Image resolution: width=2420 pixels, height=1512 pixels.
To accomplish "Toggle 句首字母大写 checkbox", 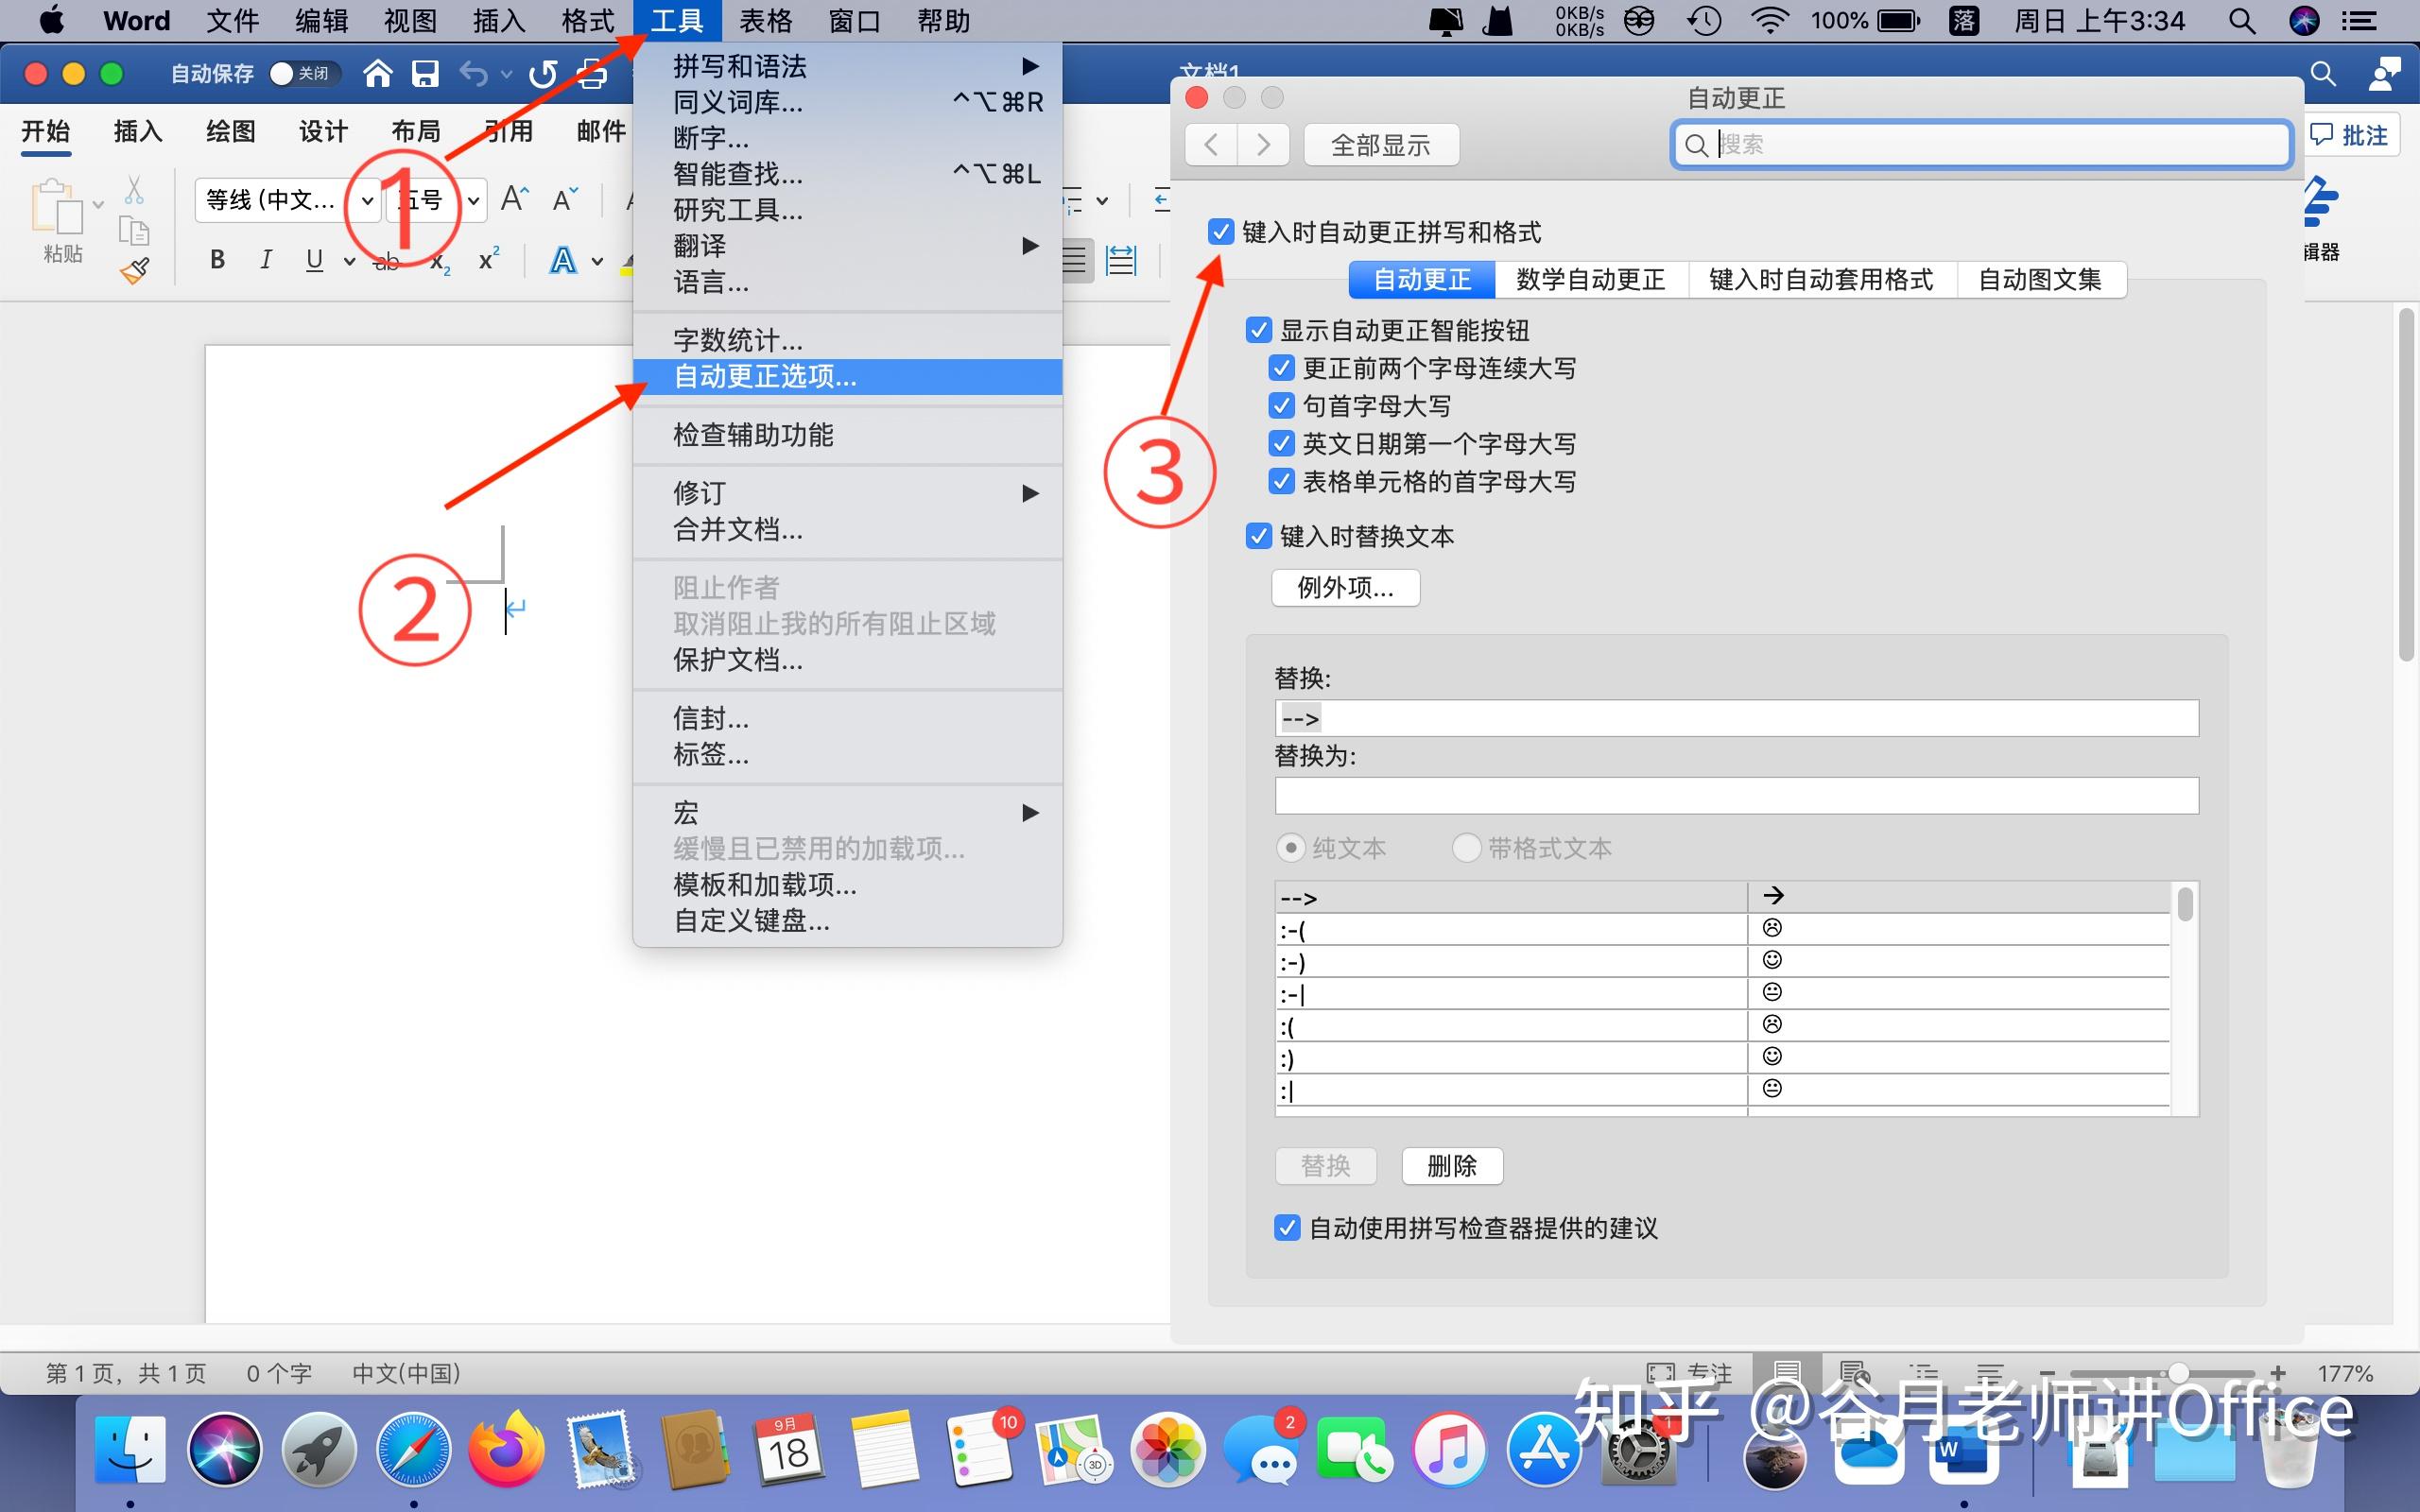I will (x=1281, y=406).
